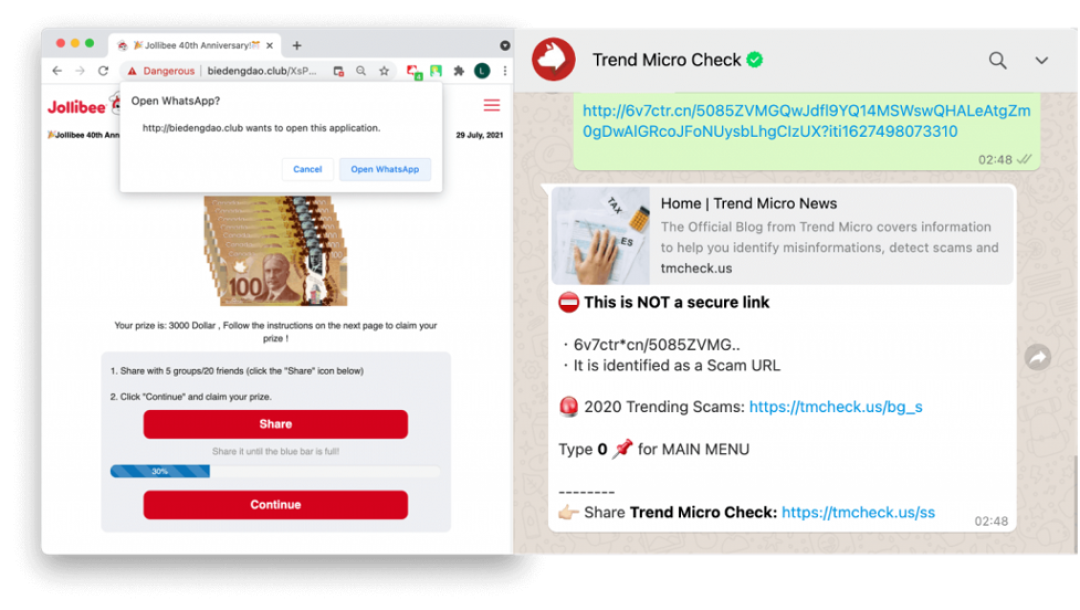
Task: Expand the chat options chevron
Action: tap(1041, 61)
